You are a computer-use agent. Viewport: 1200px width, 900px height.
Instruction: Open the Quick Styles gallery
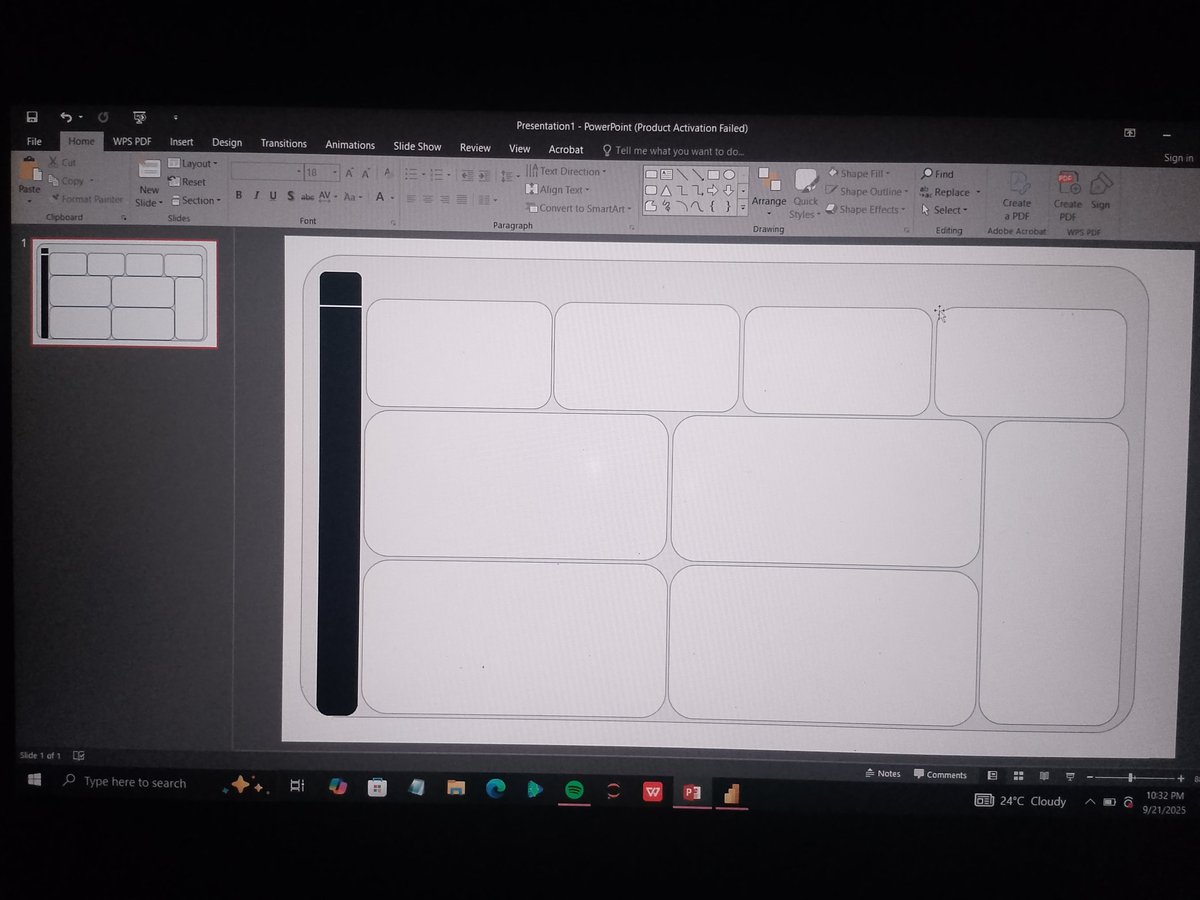click(x=804, y=194)
